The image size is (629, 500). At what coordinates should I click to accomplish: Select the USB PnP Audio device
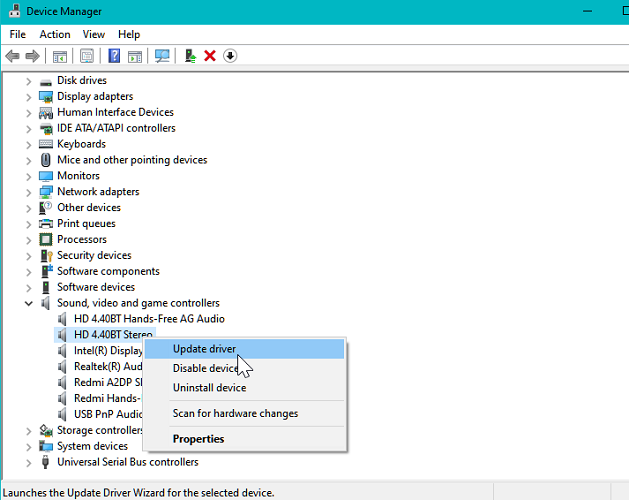coord(108,414)
